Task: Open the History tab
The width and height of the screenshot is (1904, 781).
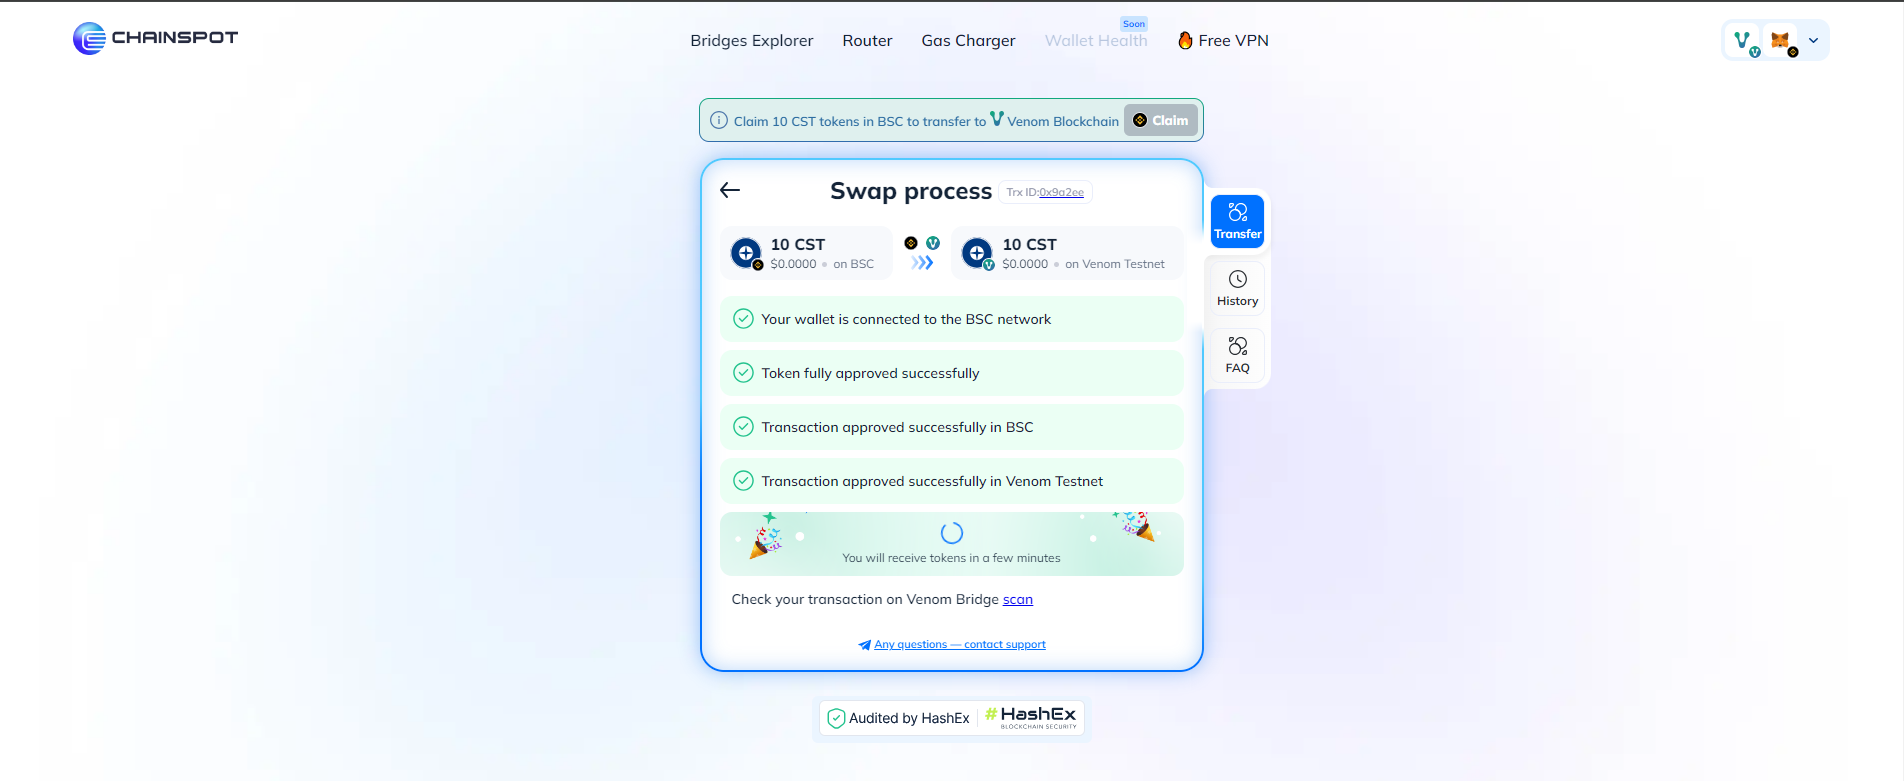Action: coord(1238,288)
